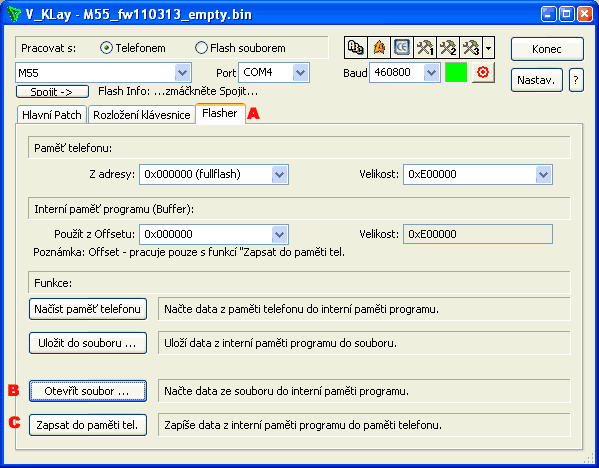This screenshot has height=468, width=599.
Task: Click the Spojit -> button
Action: pyautogui.click(x=52, y=92)
